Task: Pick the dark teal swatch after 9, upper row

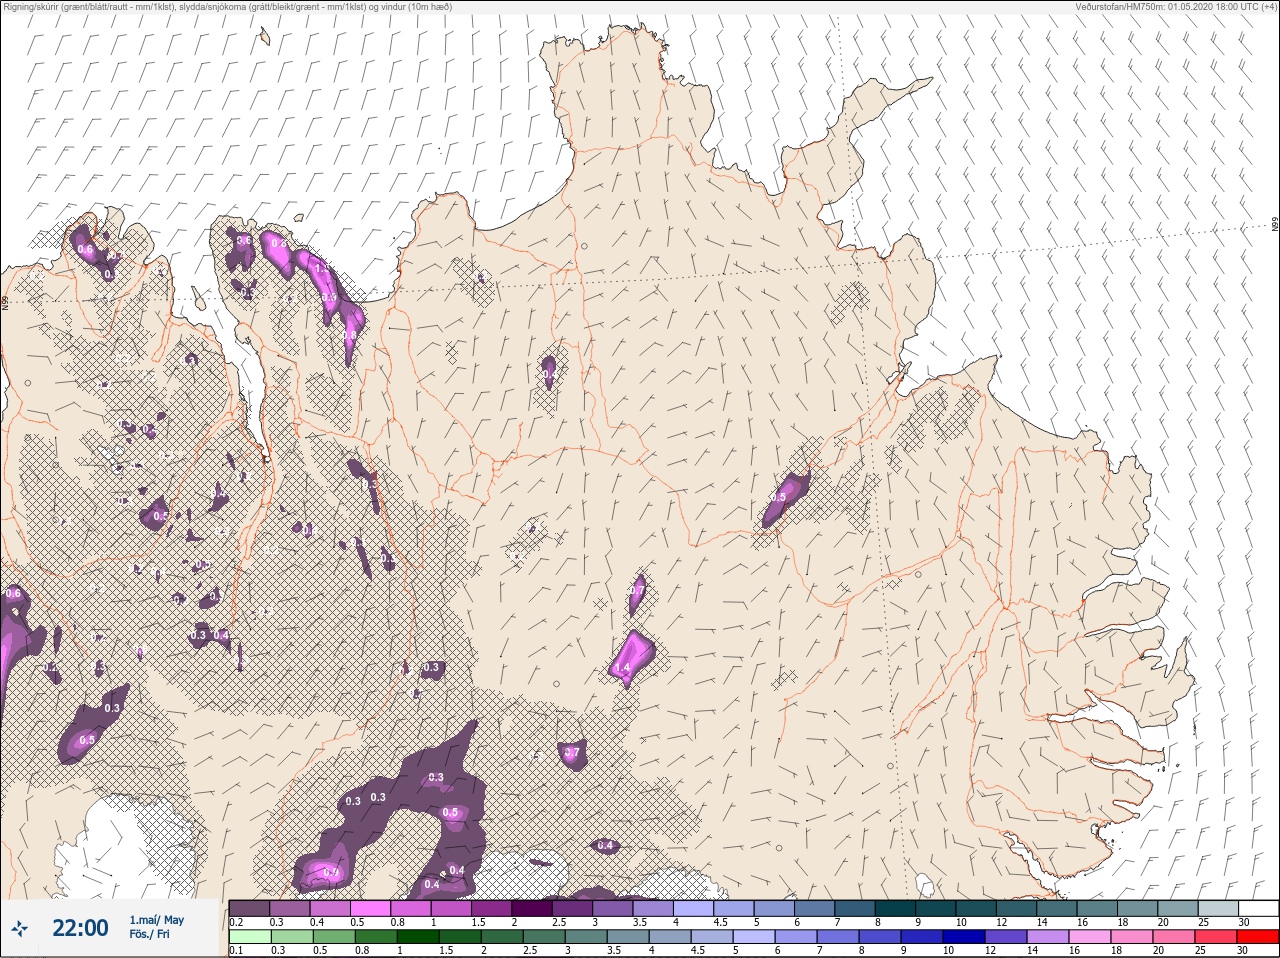Action: [x=936, y=907]
